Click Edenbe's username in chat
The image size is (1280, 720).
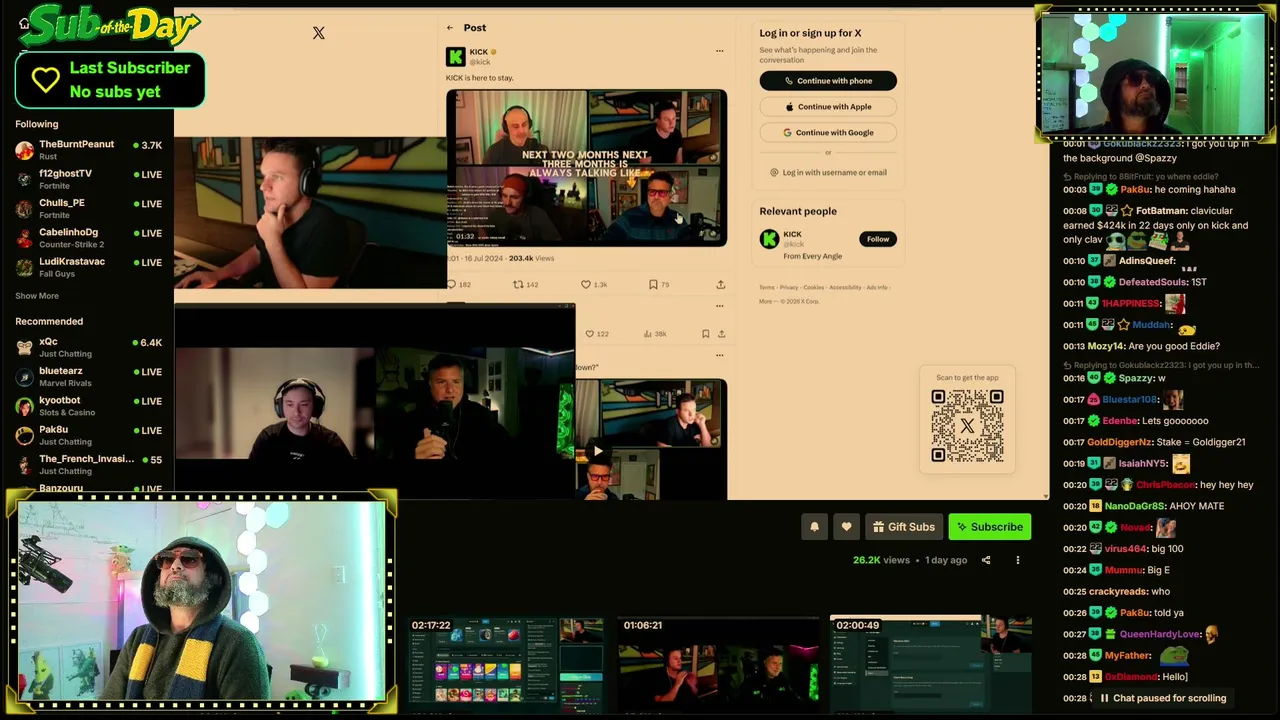click(1121, 421)
